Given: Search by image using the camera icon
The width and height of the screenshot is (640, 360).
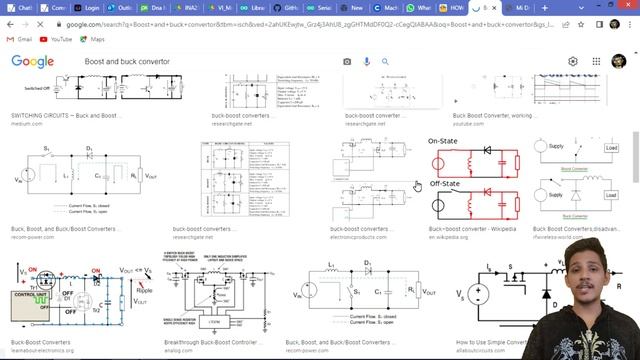Looking at the screenshot, I should pos(347,62).
